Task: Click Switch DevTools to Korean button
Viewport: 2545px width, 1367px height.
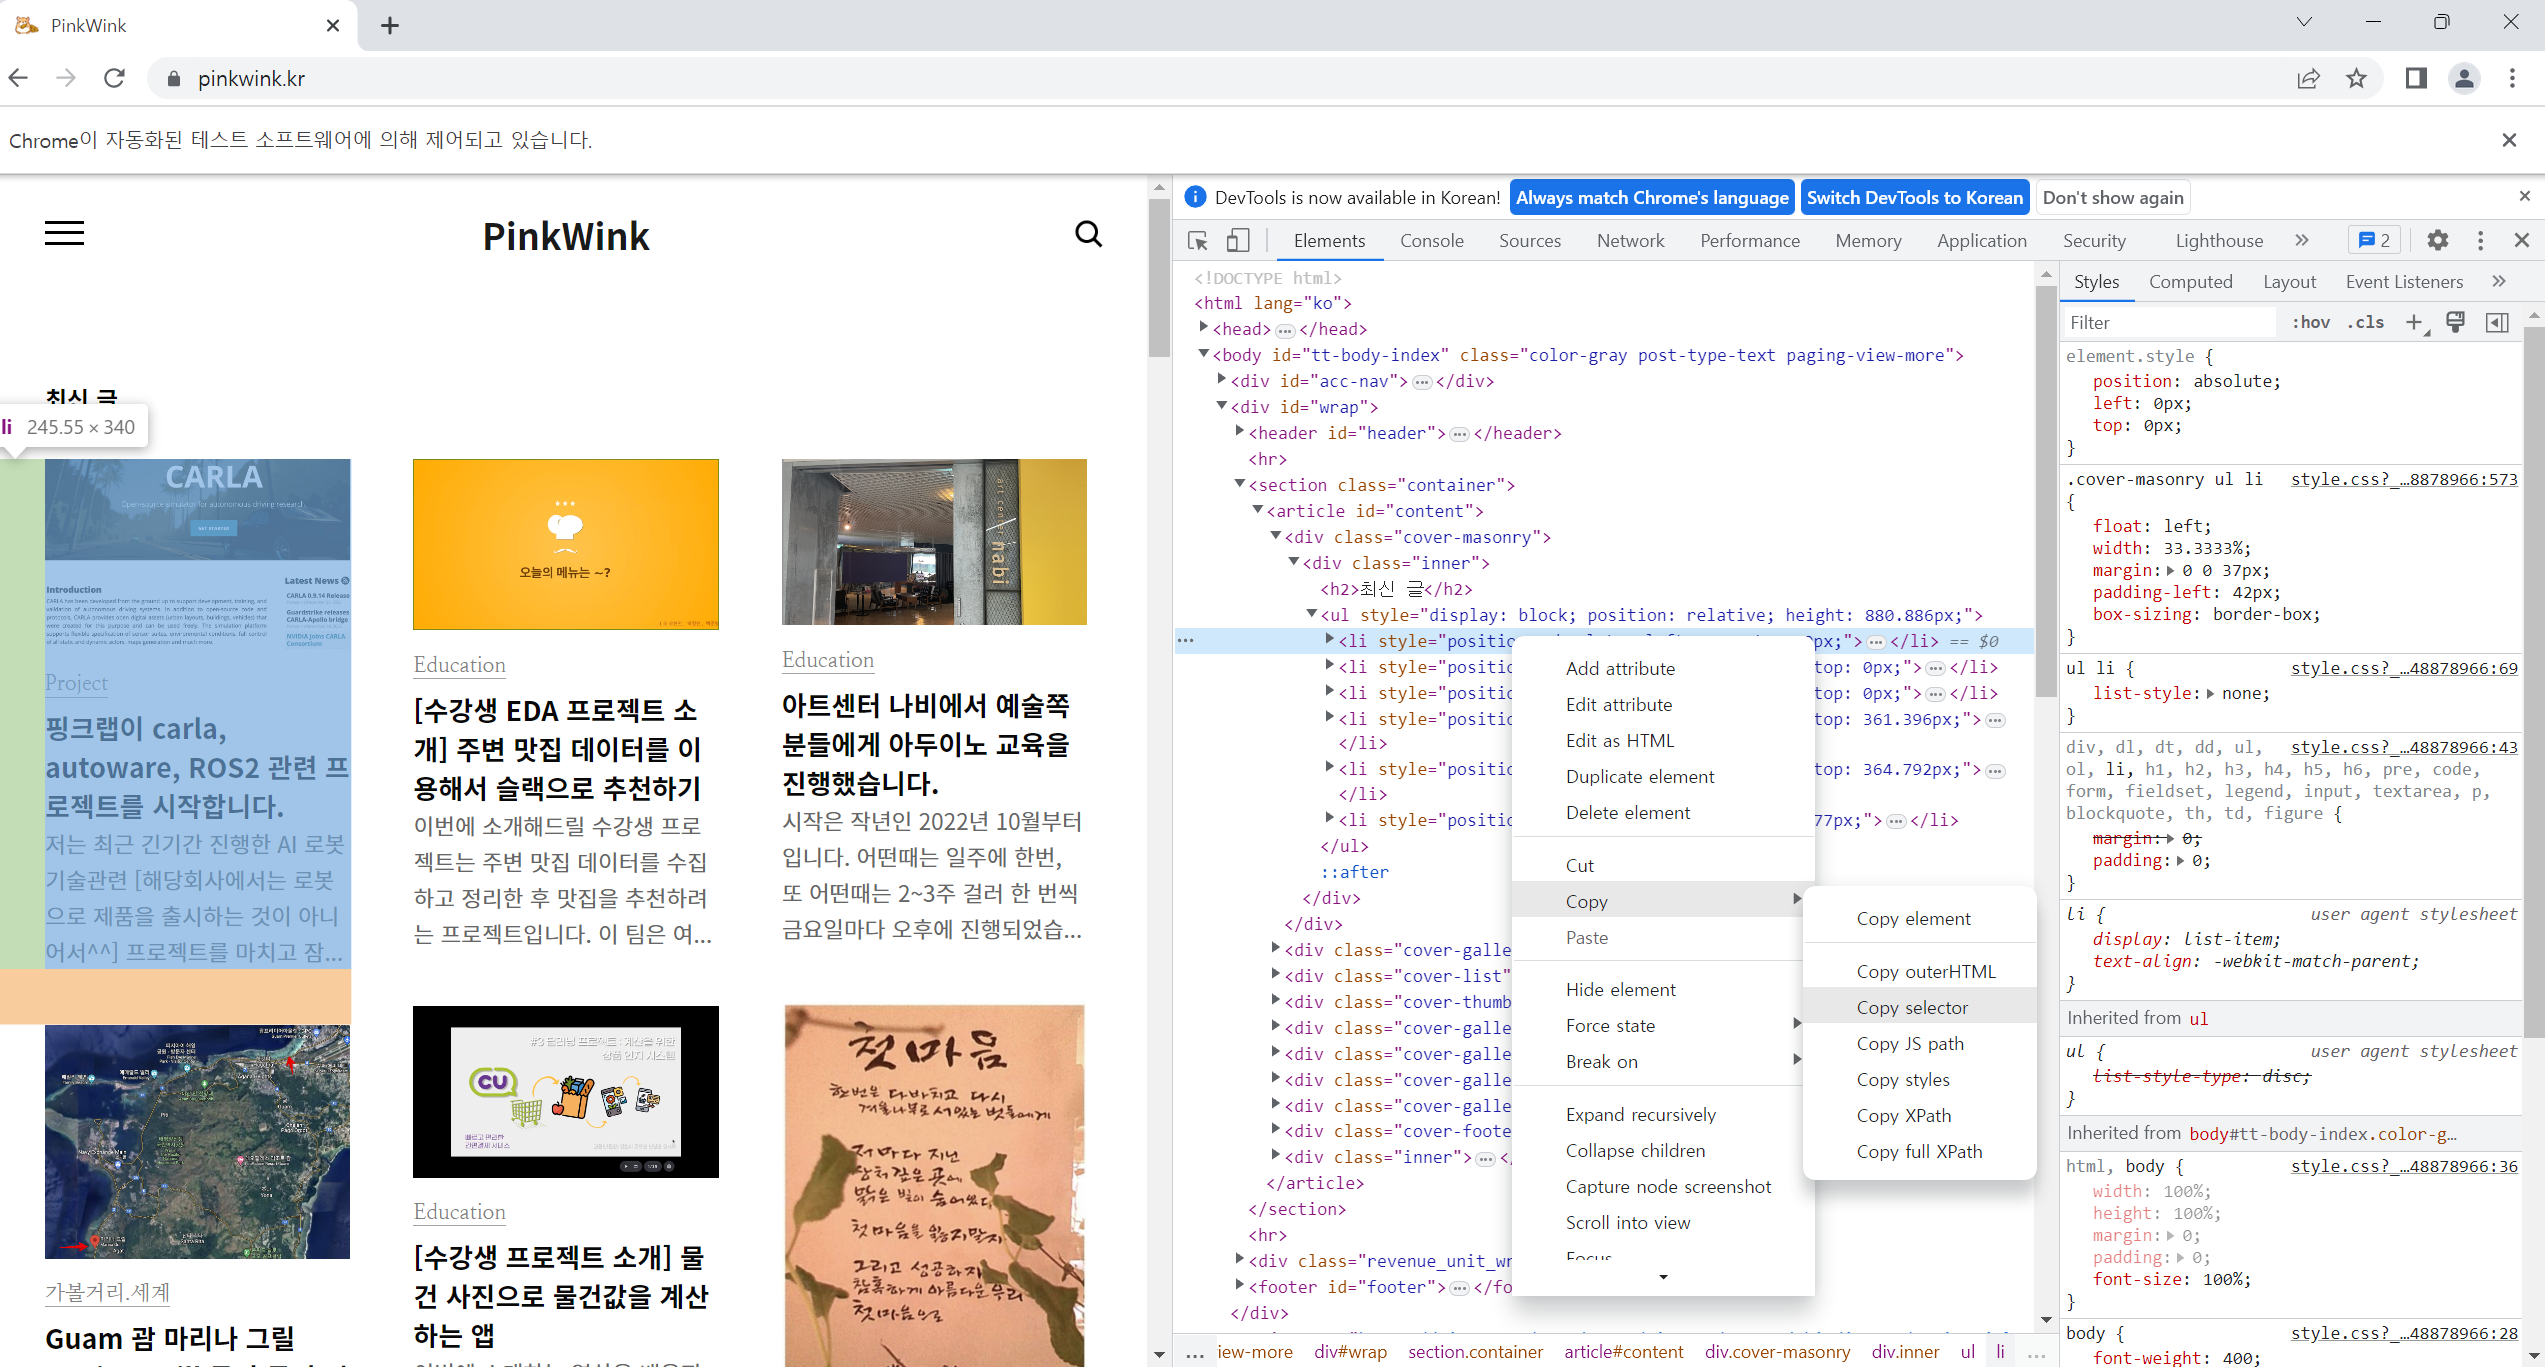Action: pyautogui.click(x=1914, y=198)
